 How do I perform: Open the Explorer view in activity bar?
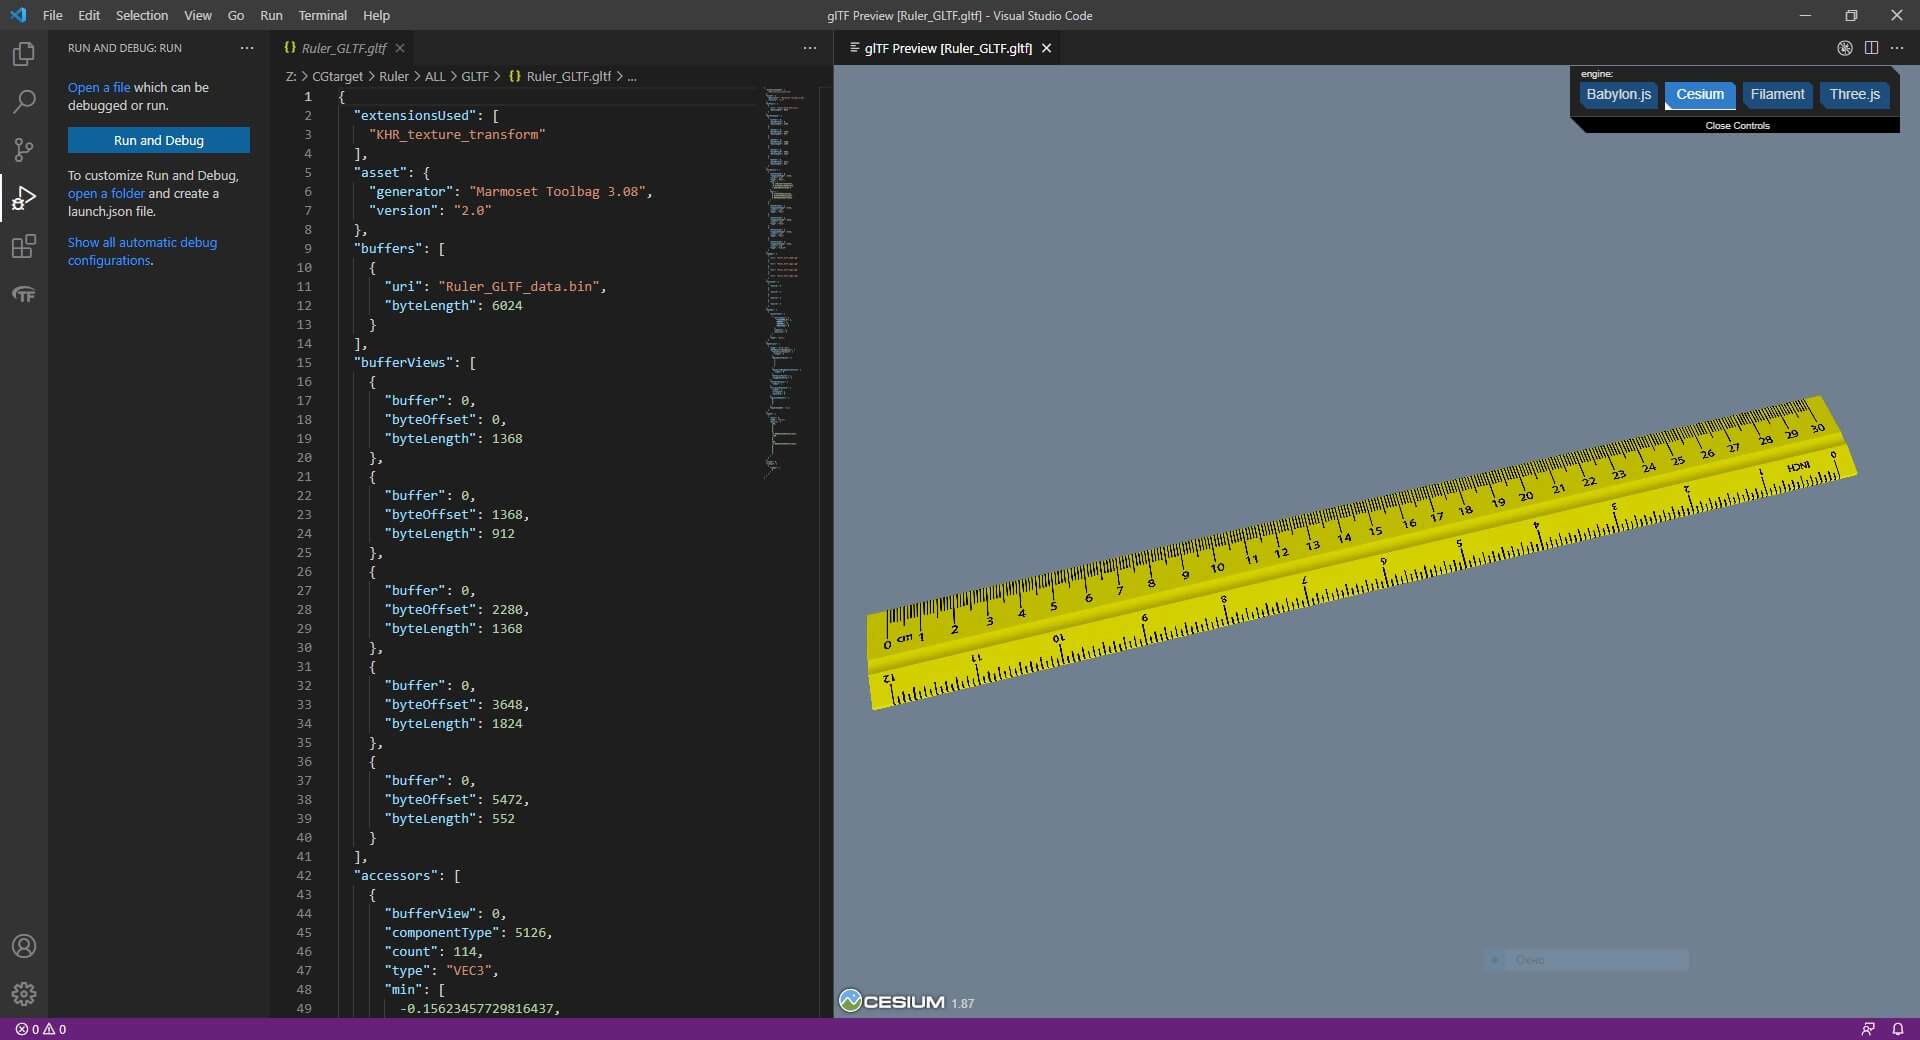click(24, 54)
